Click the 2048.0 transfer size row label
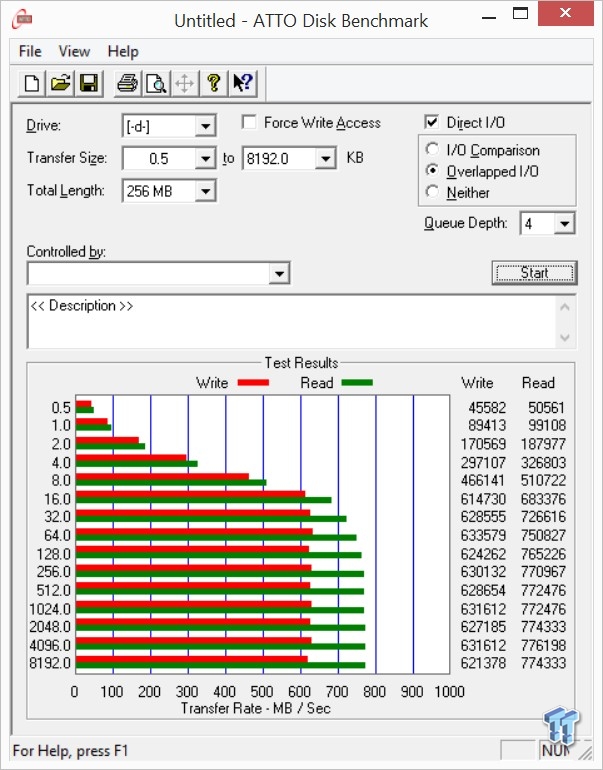The height and width of the screenshot is (770, 603). point(50,627)
